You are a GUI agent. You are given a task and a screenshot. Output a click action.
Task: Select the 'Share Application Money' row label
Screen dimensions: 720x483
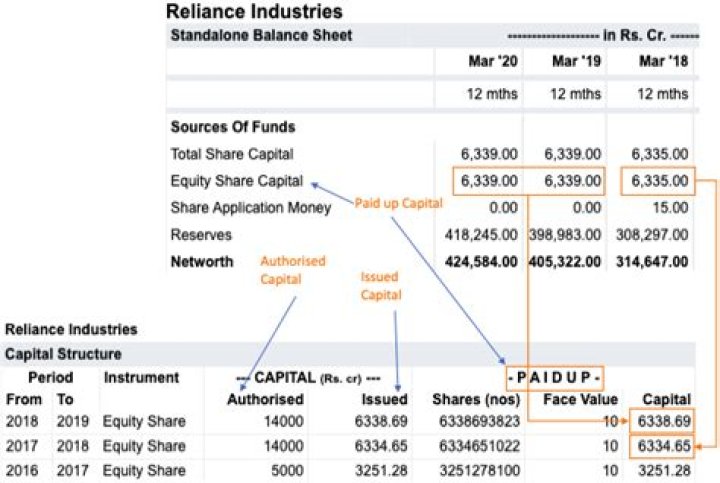[251, 208]
